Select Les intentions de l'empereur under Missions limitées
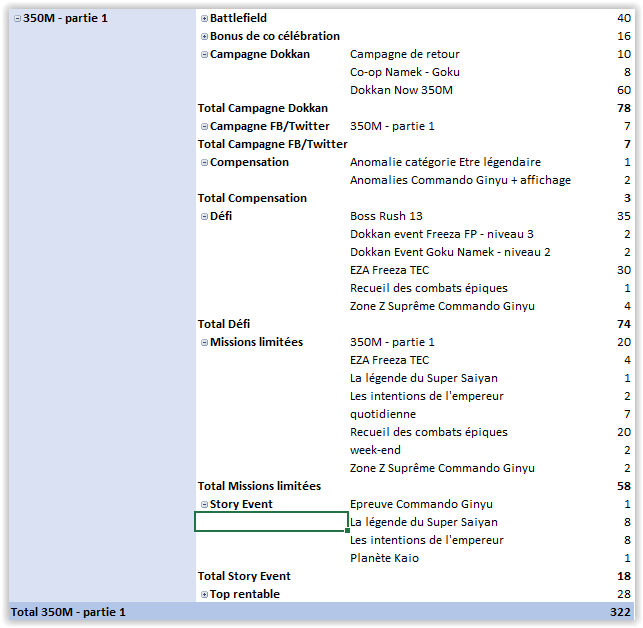643x628 pixels. tap(426, 396)
